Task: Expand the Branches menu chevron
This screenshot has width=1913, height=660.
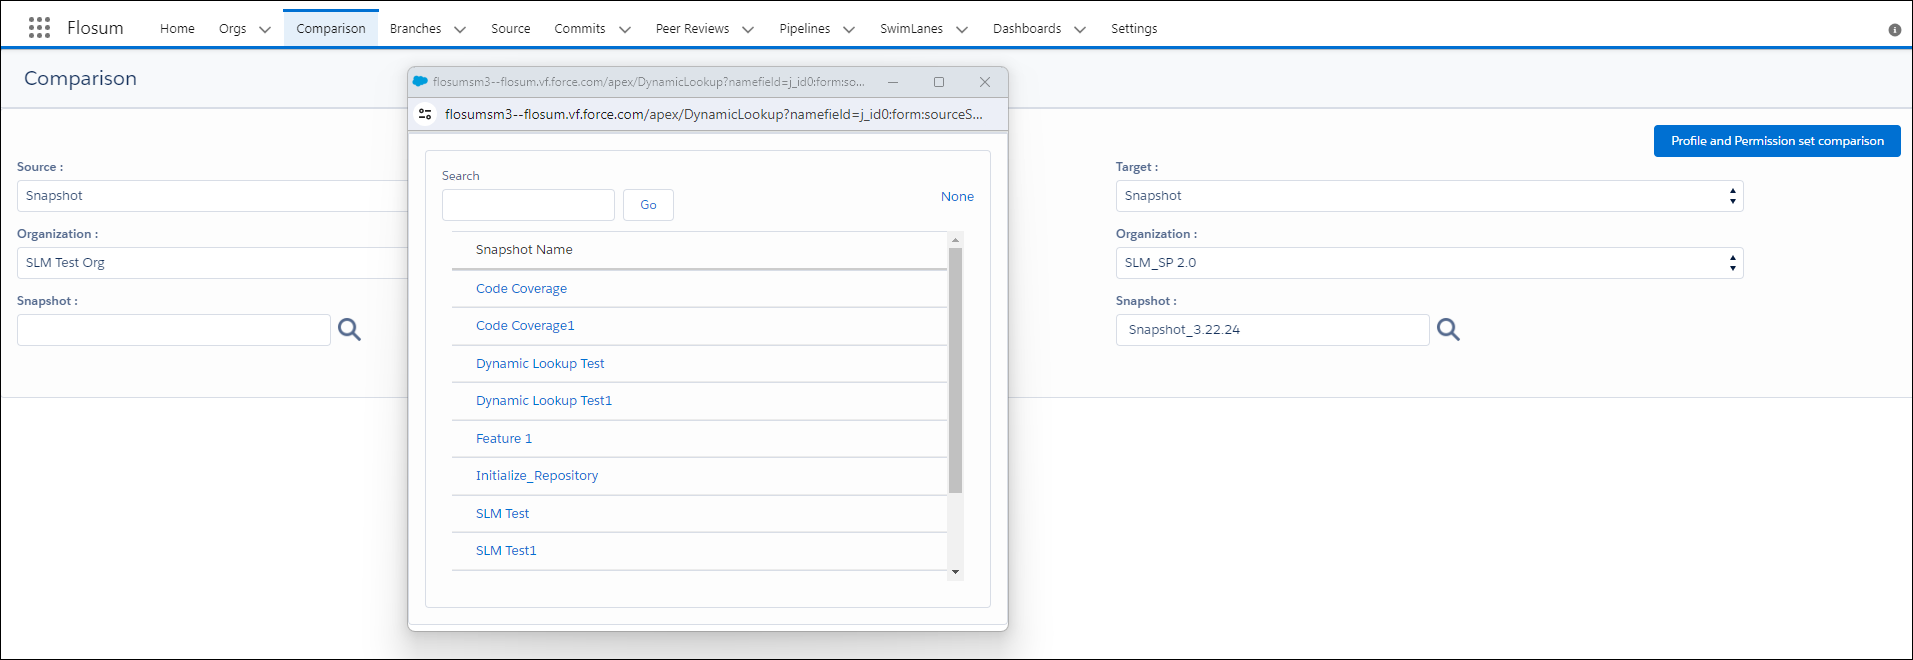Action: [460, 29]
